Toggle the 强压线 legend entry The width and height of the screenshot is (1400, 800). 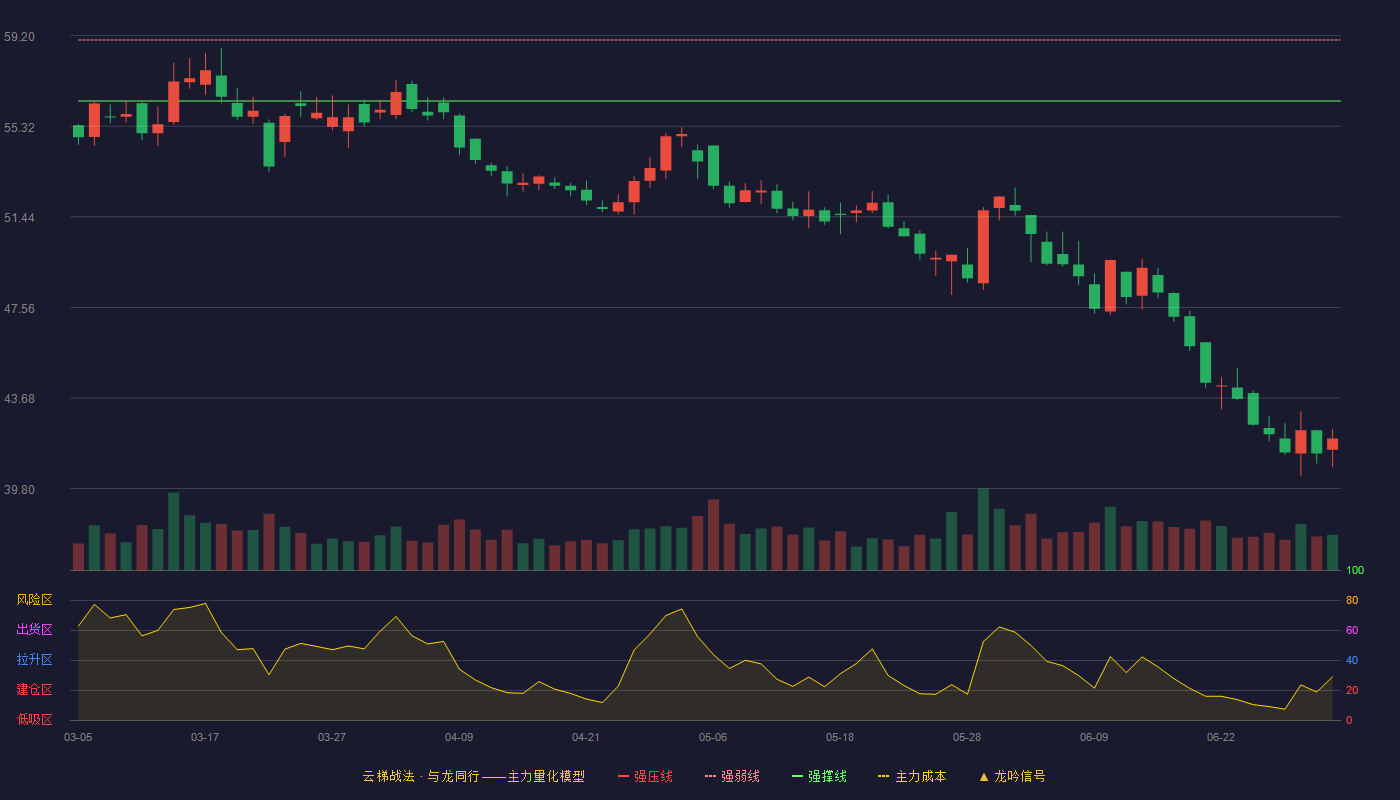[645, 776]
